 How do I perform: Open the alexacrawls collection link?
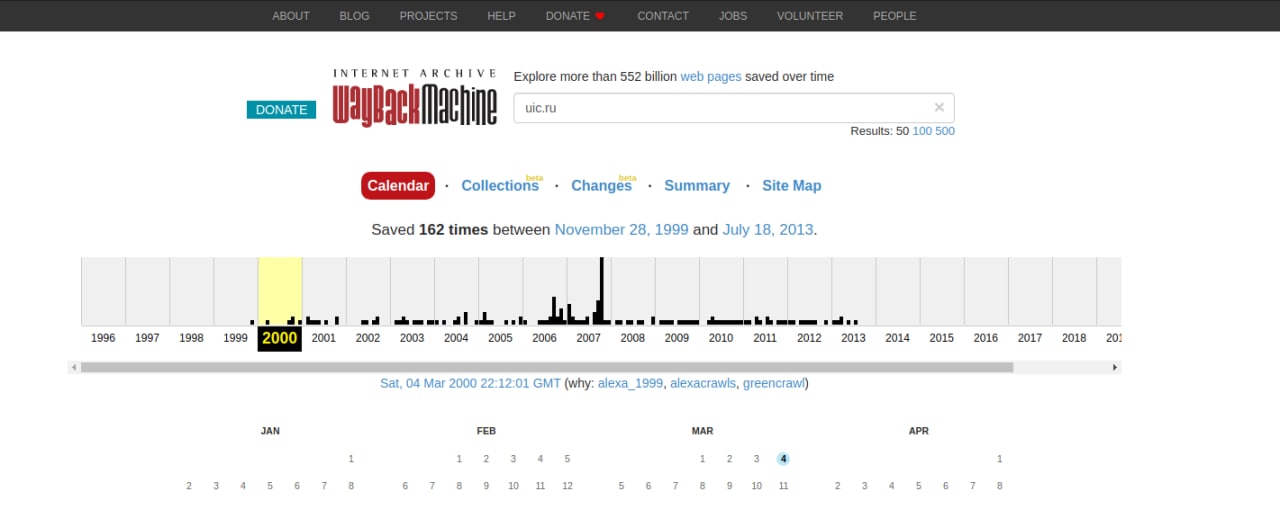coord(703,383)
